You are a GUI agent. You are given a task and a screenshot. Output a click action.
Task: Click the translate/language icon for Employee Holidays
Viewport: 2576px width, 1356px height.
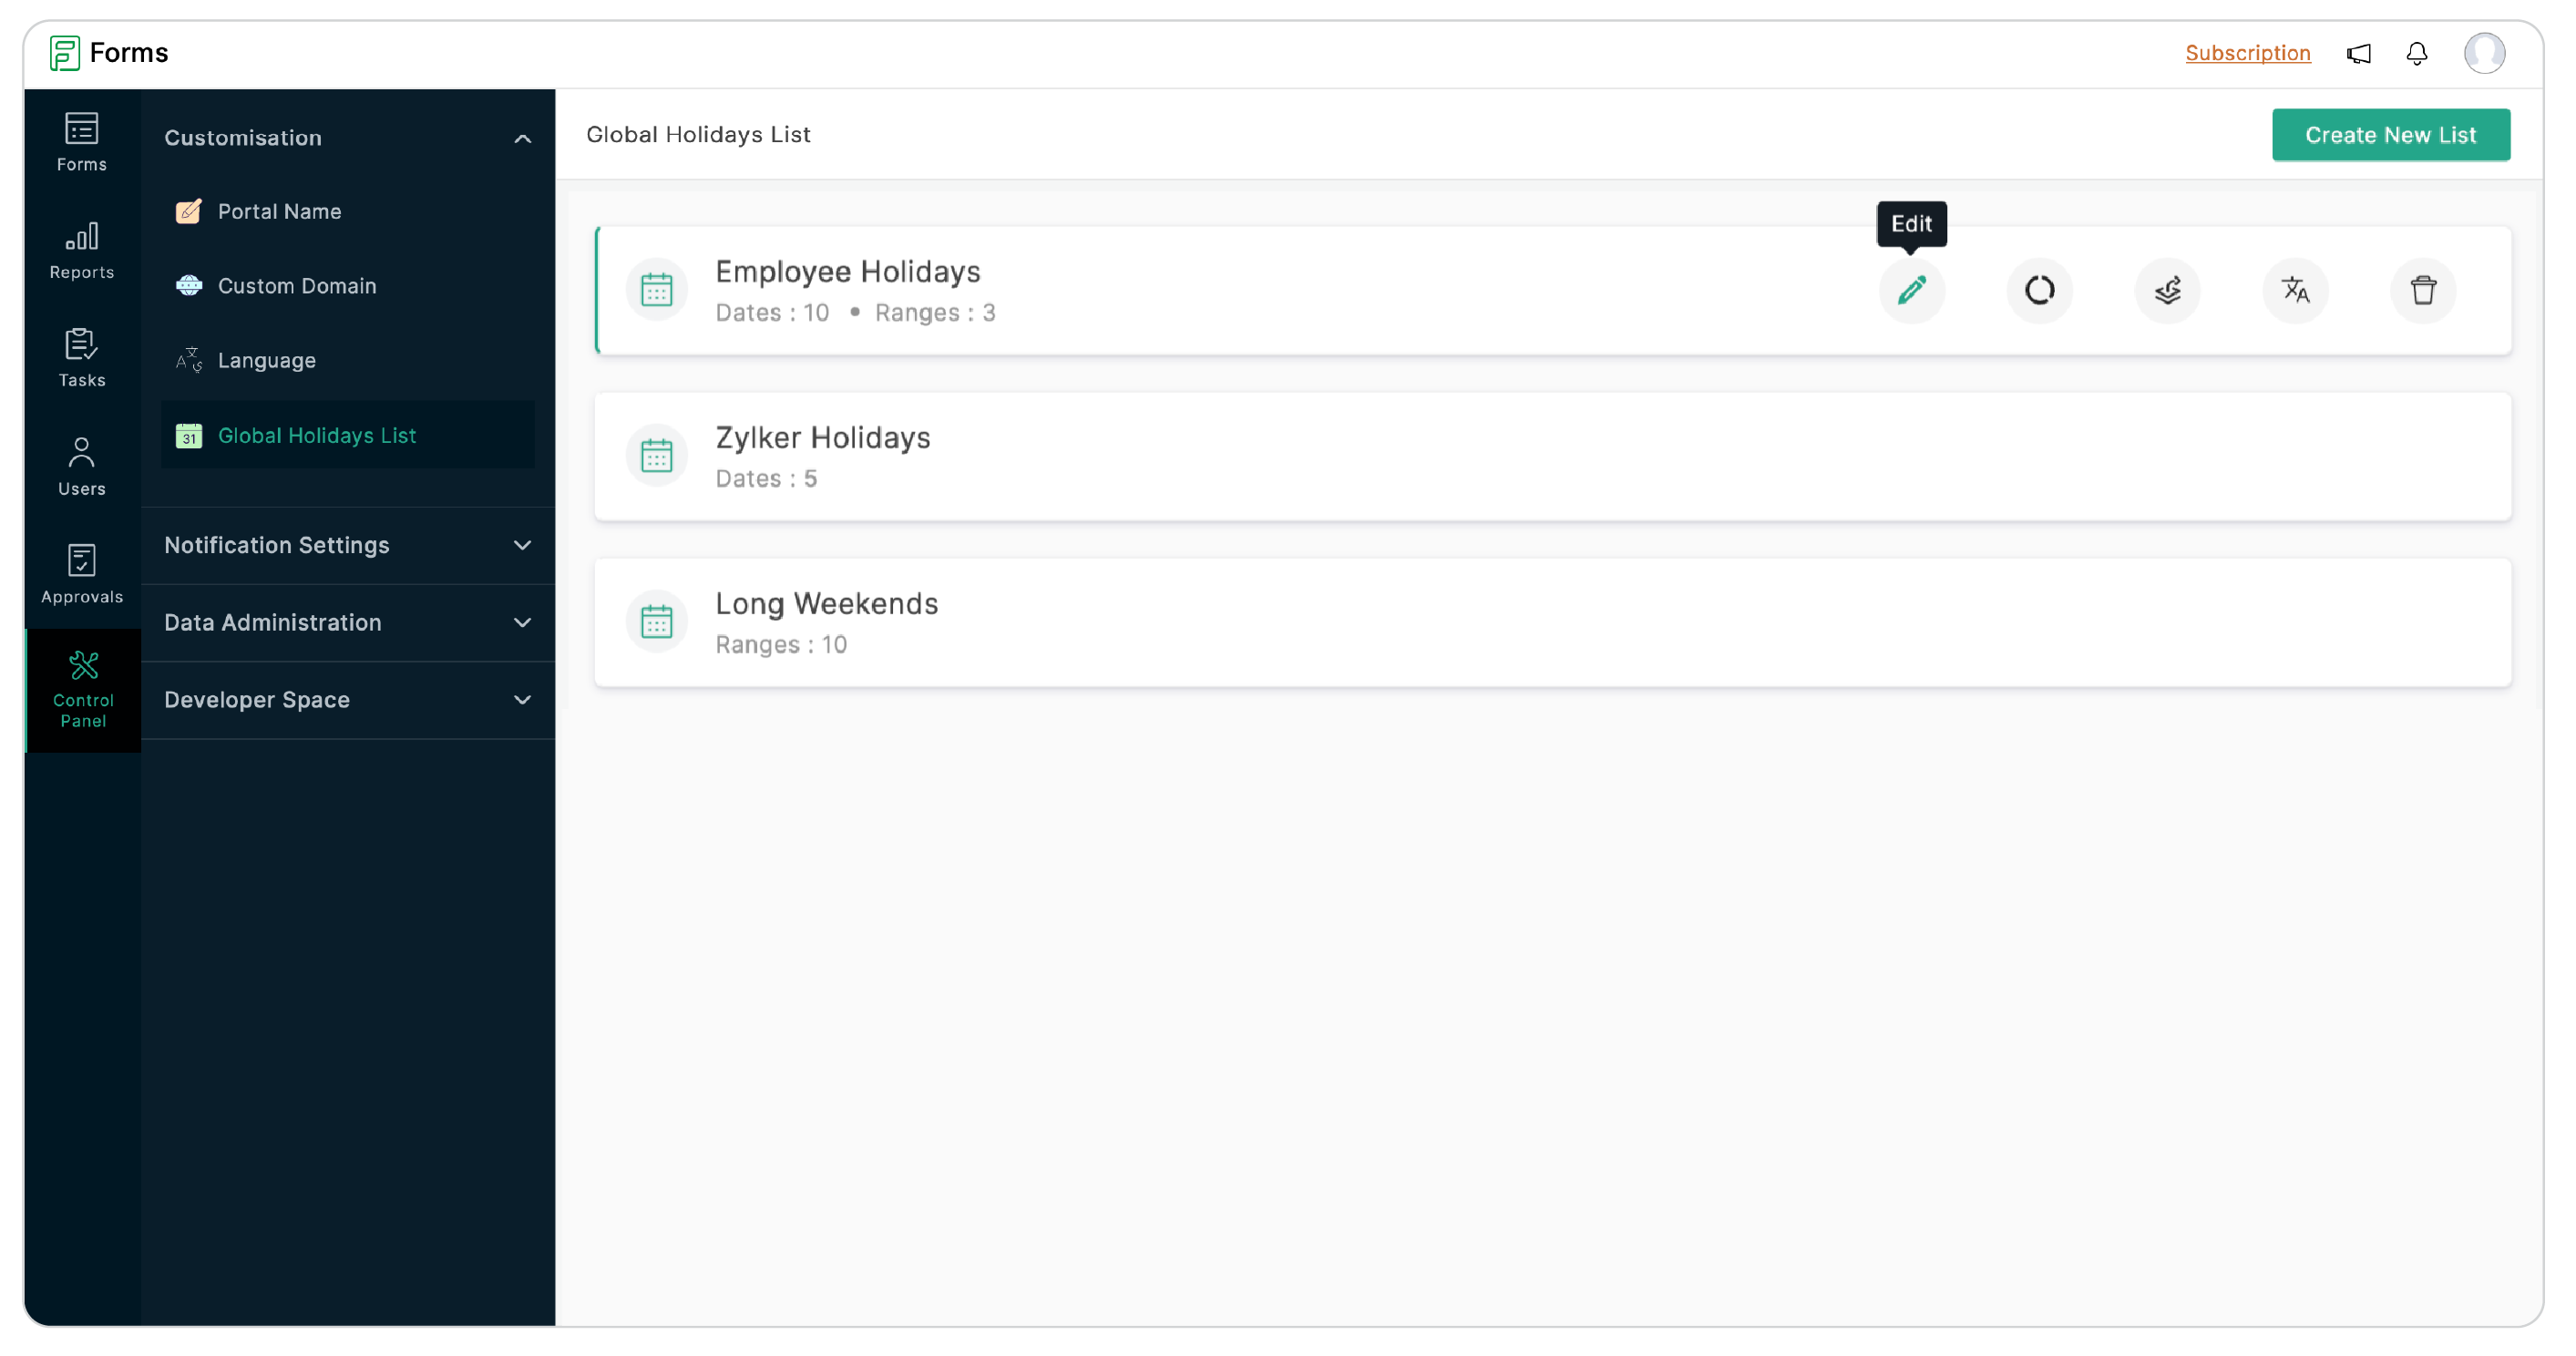[x=2296, y=290]
